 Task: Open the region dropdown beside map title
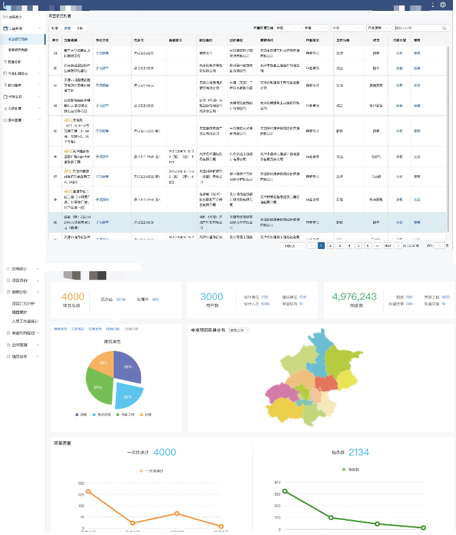(239, 330)
